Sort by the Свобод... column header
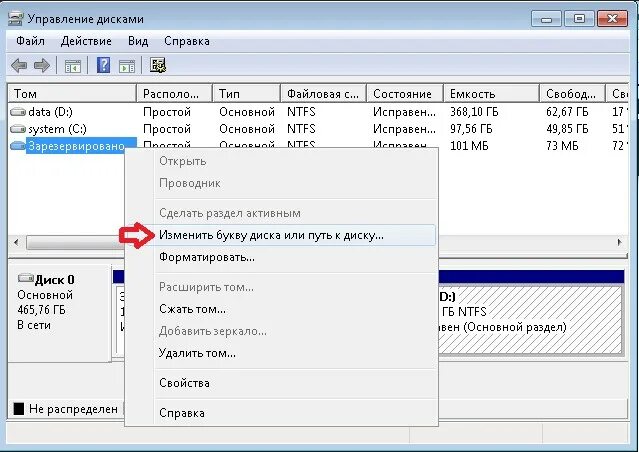 tap(573, 93)
